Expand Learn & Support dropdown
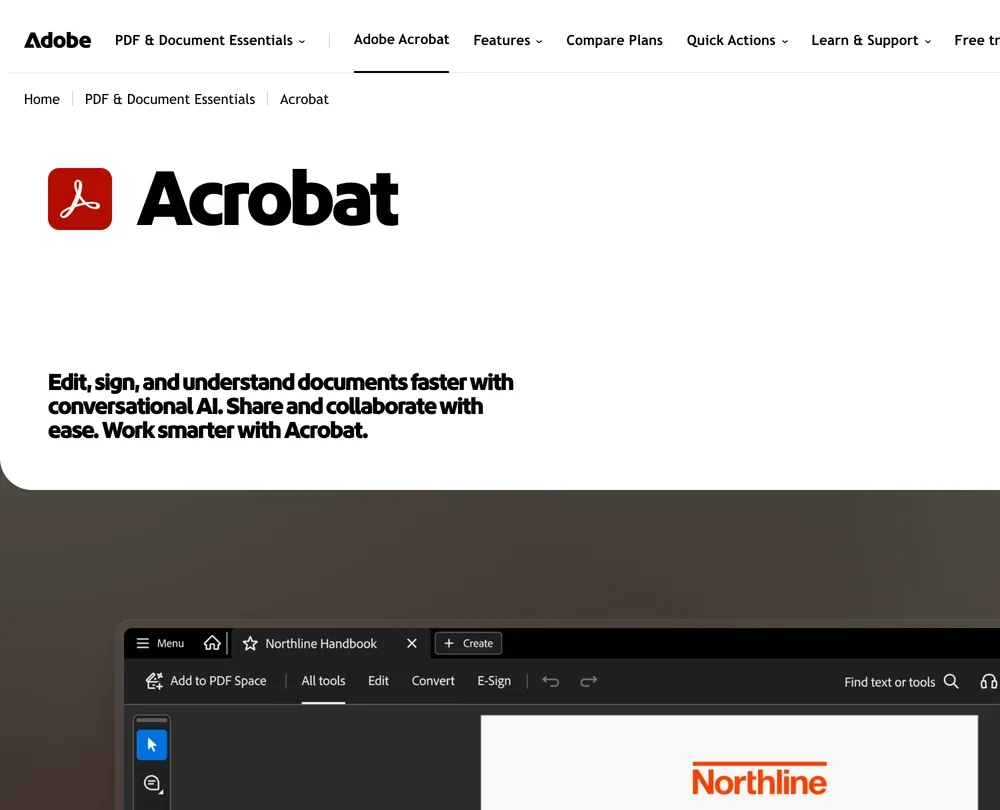This screenshot has height=810, width=1000. point(871,40)
